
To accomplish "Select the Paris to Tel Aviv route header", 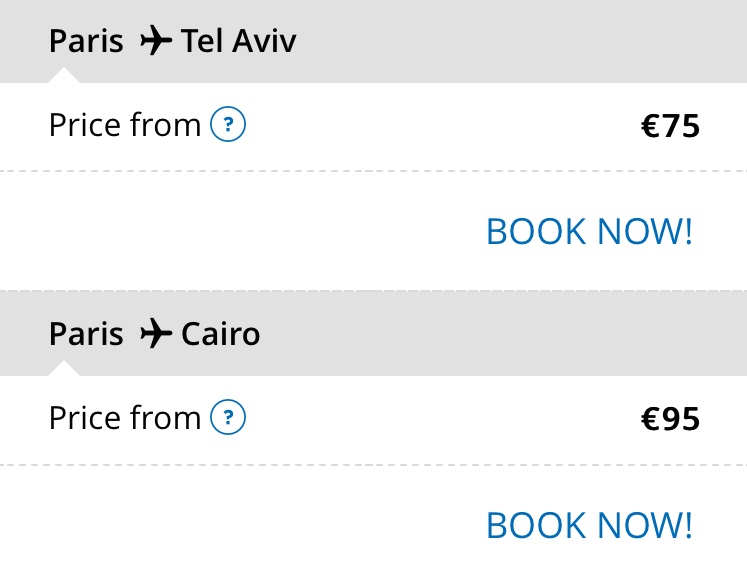I will (x=400, y=41).
